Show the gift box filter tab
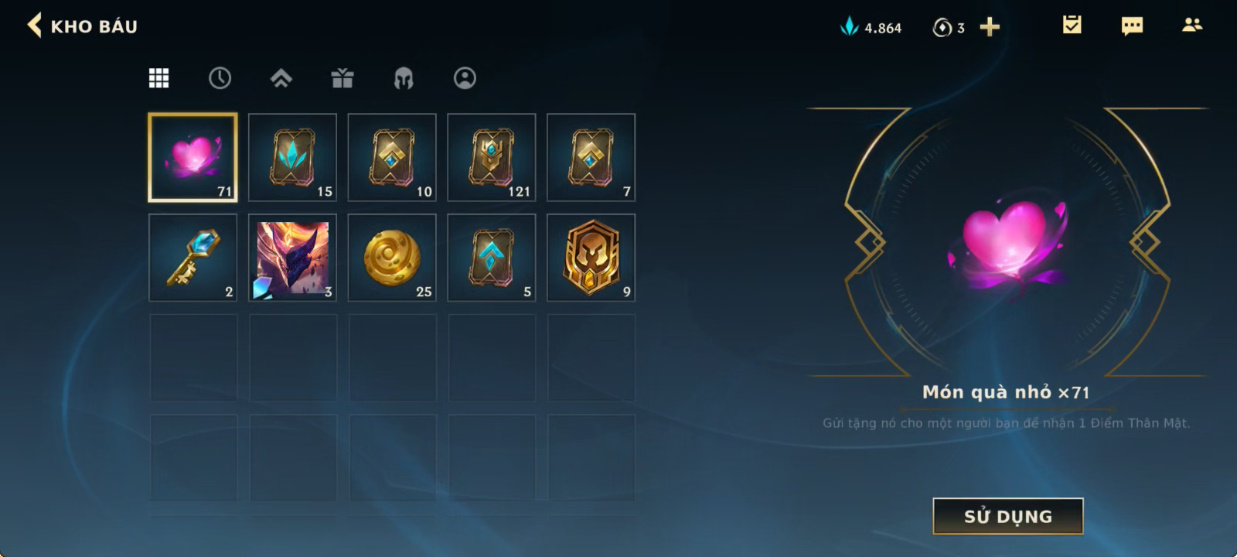Viewport: 1237px width, 557px height. coord(343,78)
